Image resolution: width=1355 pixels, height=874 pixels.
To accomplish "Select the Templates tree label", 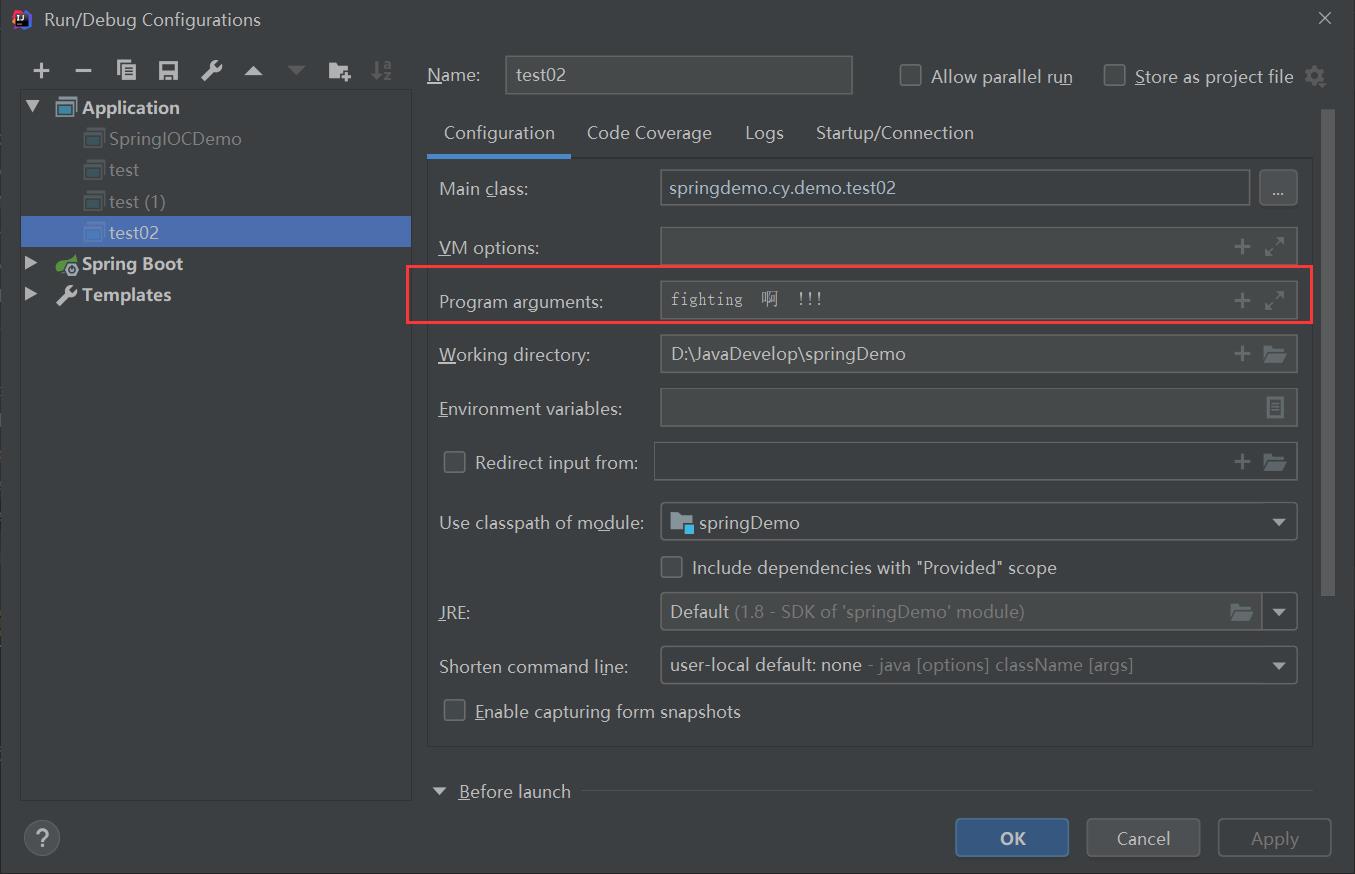I will [x=126, y=295].
